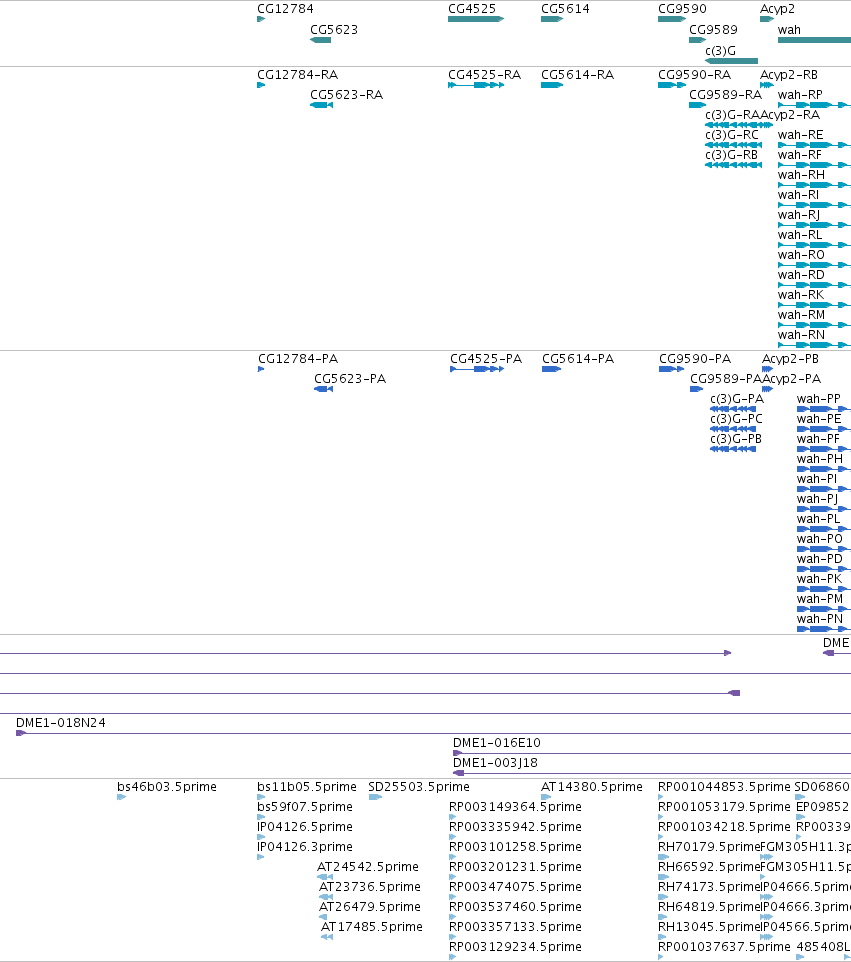Click the CG9590-PA protein label

695,358
